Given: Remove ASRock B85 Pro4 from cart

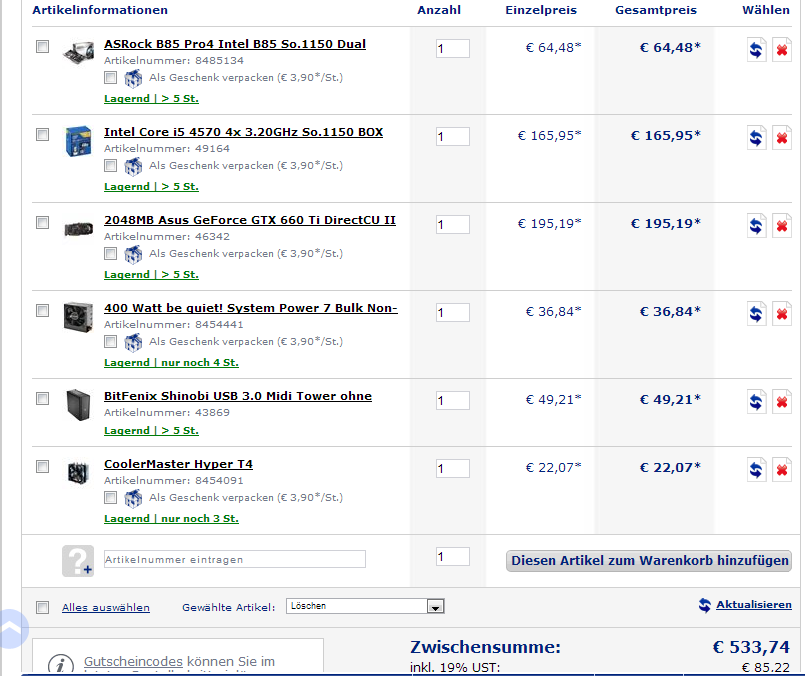Looking at the screenshot, I should pos(782,50).
